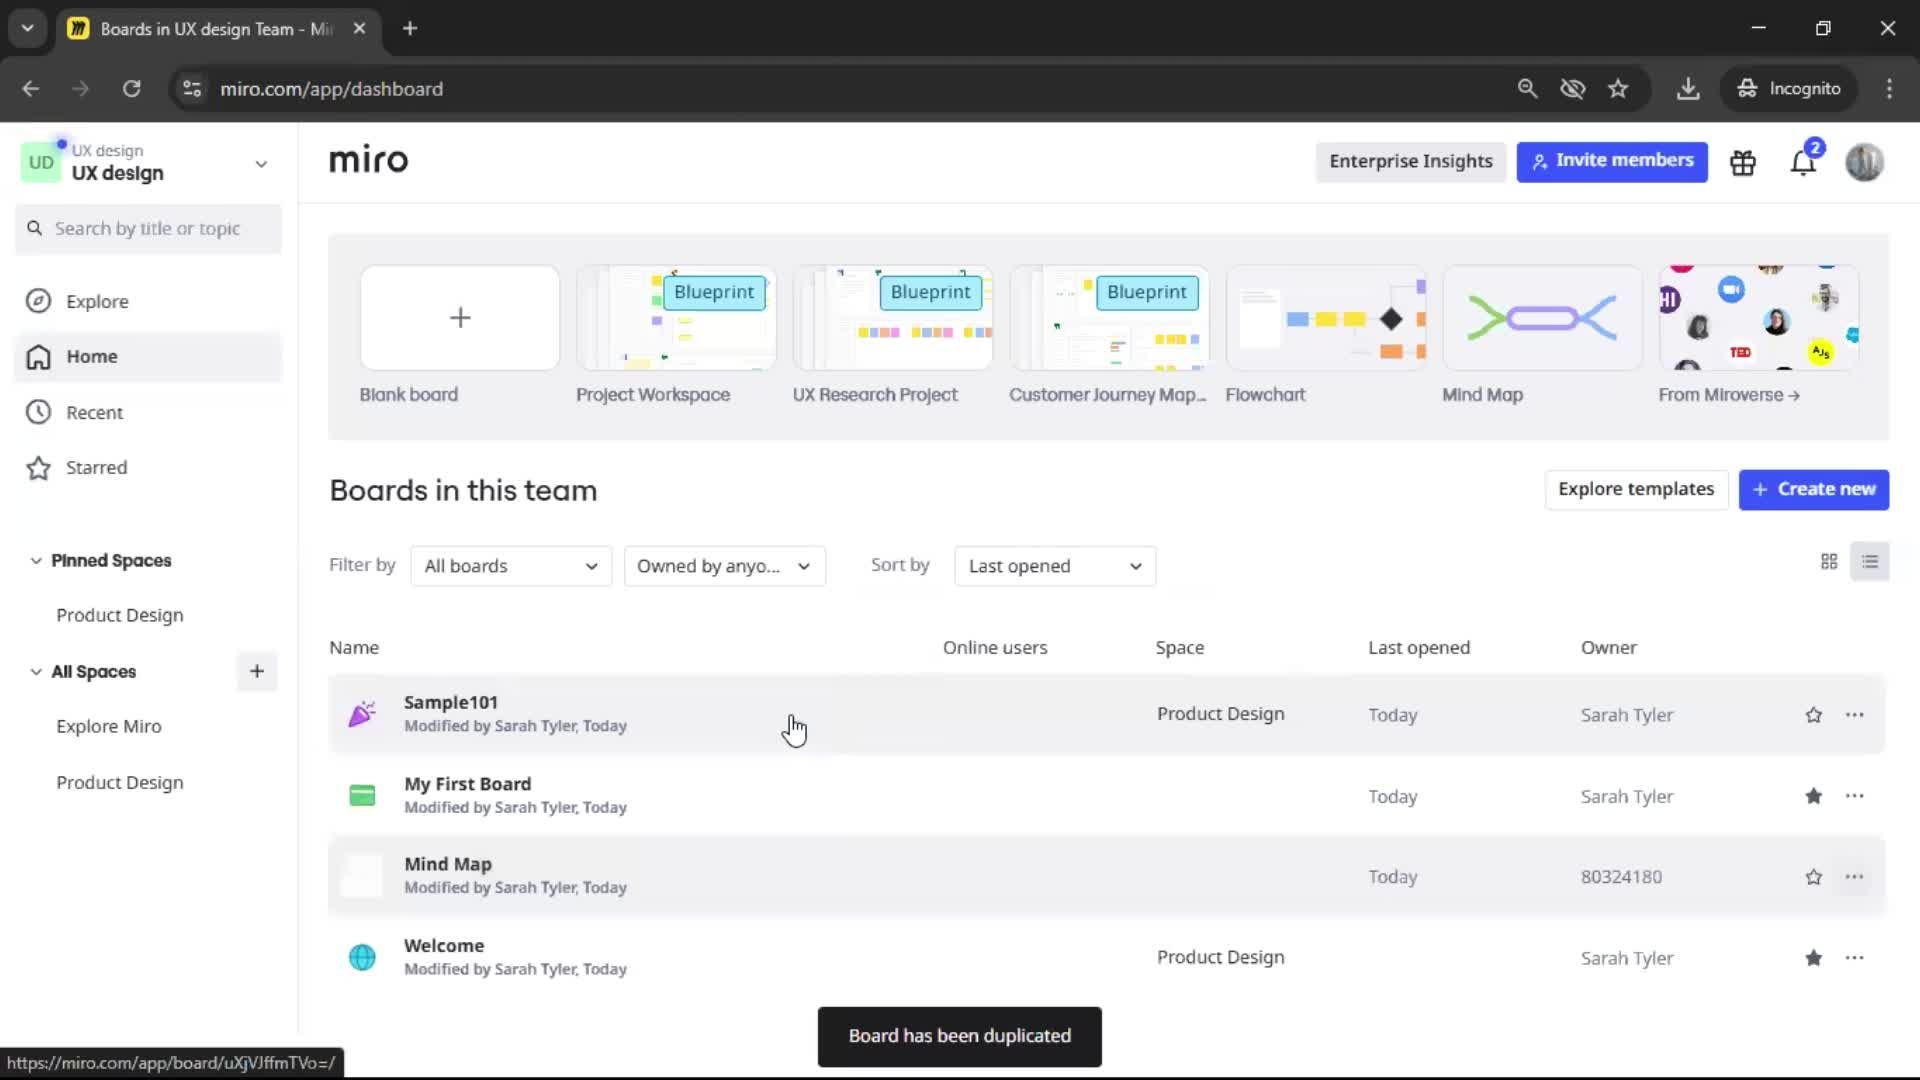1920x1080 pixels.
Task: Open Explore Miro space
Action: point(109,727)
